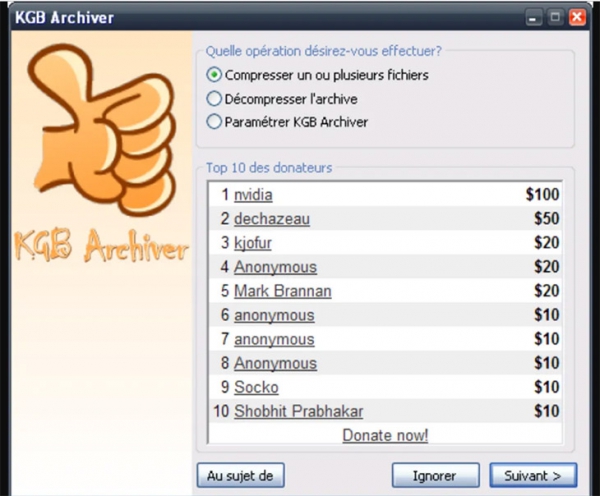Click the Quelle opération désirez-vous effectuer? heading
Screen dimensions: 600x496
coord(323,51)
